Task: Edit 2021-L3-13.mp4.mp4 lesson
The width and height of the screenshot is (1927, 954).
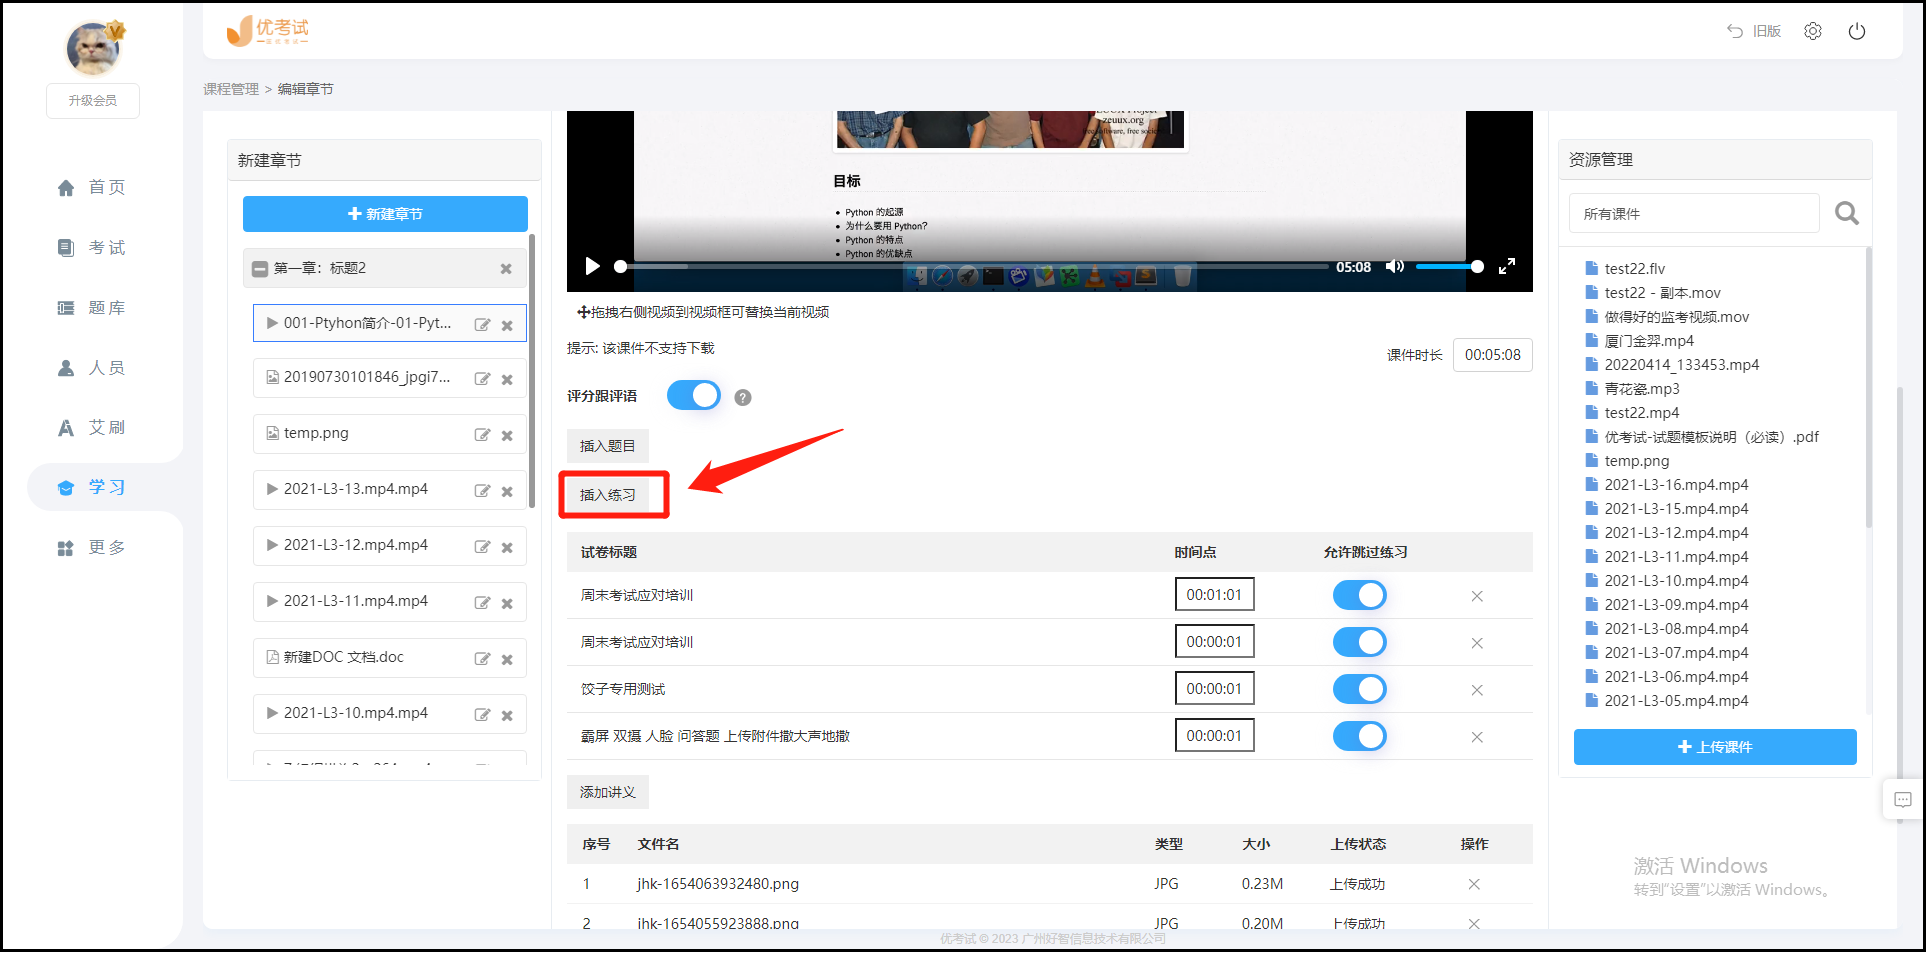Action: [482, 491]
